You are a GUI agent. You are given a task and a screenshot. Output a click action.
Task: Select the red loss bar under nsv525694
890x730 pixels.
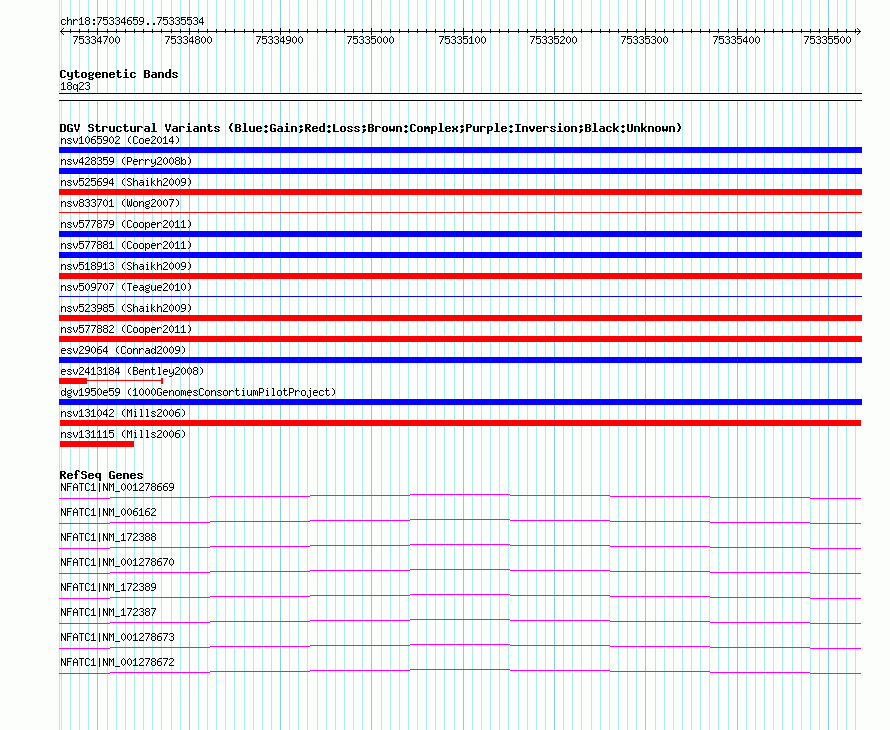[460, 192]
